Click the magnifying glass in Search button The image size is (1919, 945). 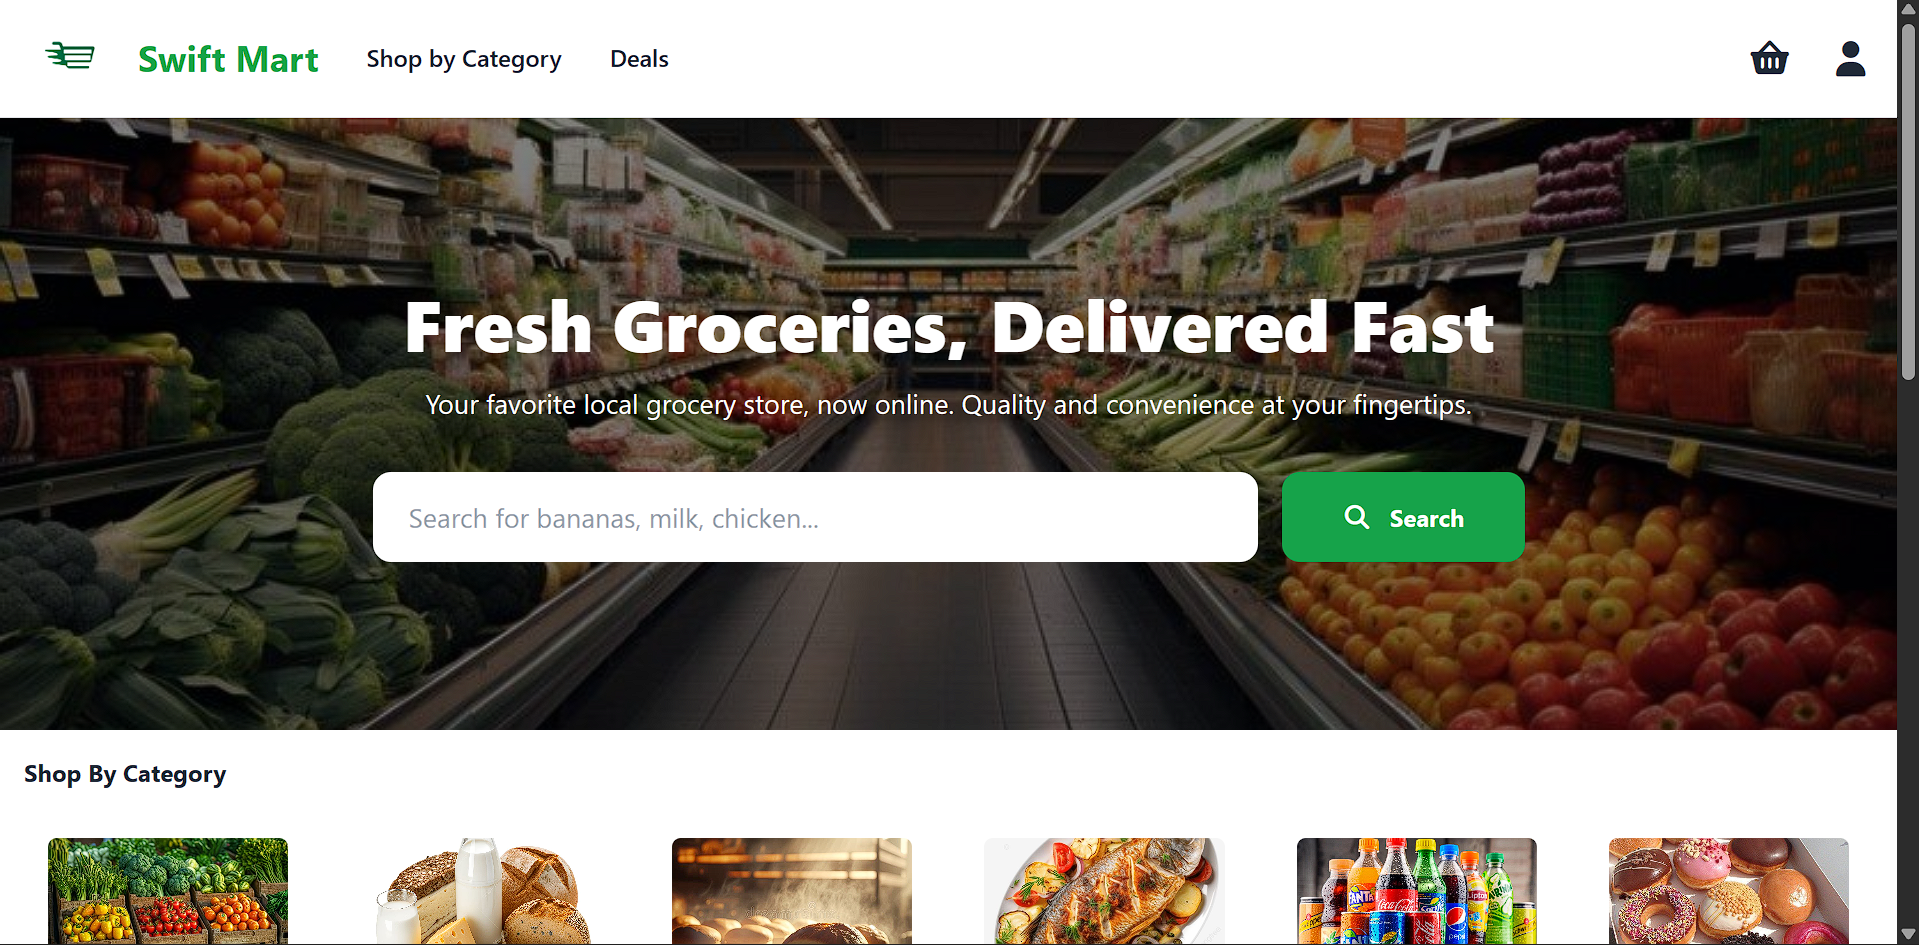[x=1357, y=517]
